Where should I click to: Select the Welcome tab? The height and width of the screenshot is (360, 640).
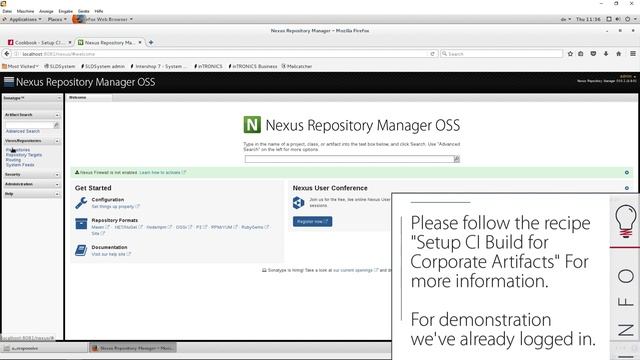click(78, 98)
